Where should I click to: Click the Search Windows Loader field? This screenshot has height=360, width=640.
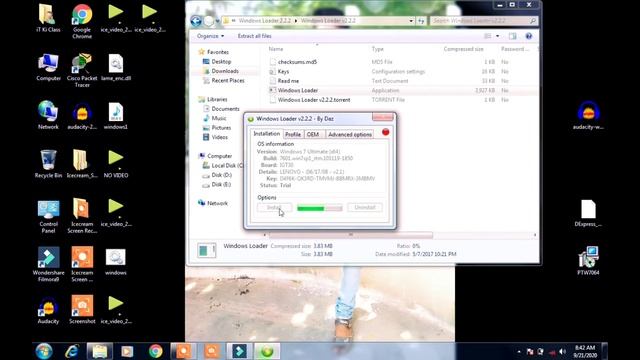484,21
